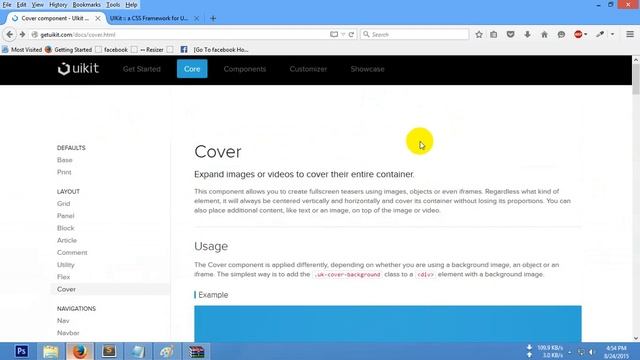
Task: Open the Utility sidebar link
Action: (65, 264)
